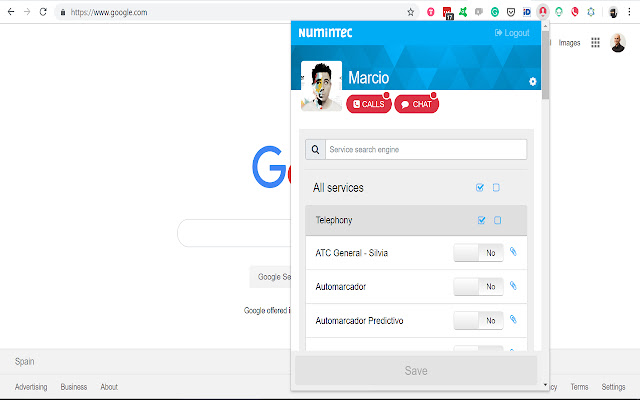Check the Telephony select-all checkbox
This screenshot has height=400, width=640.
pyautogui.click(x=482, y=220)
